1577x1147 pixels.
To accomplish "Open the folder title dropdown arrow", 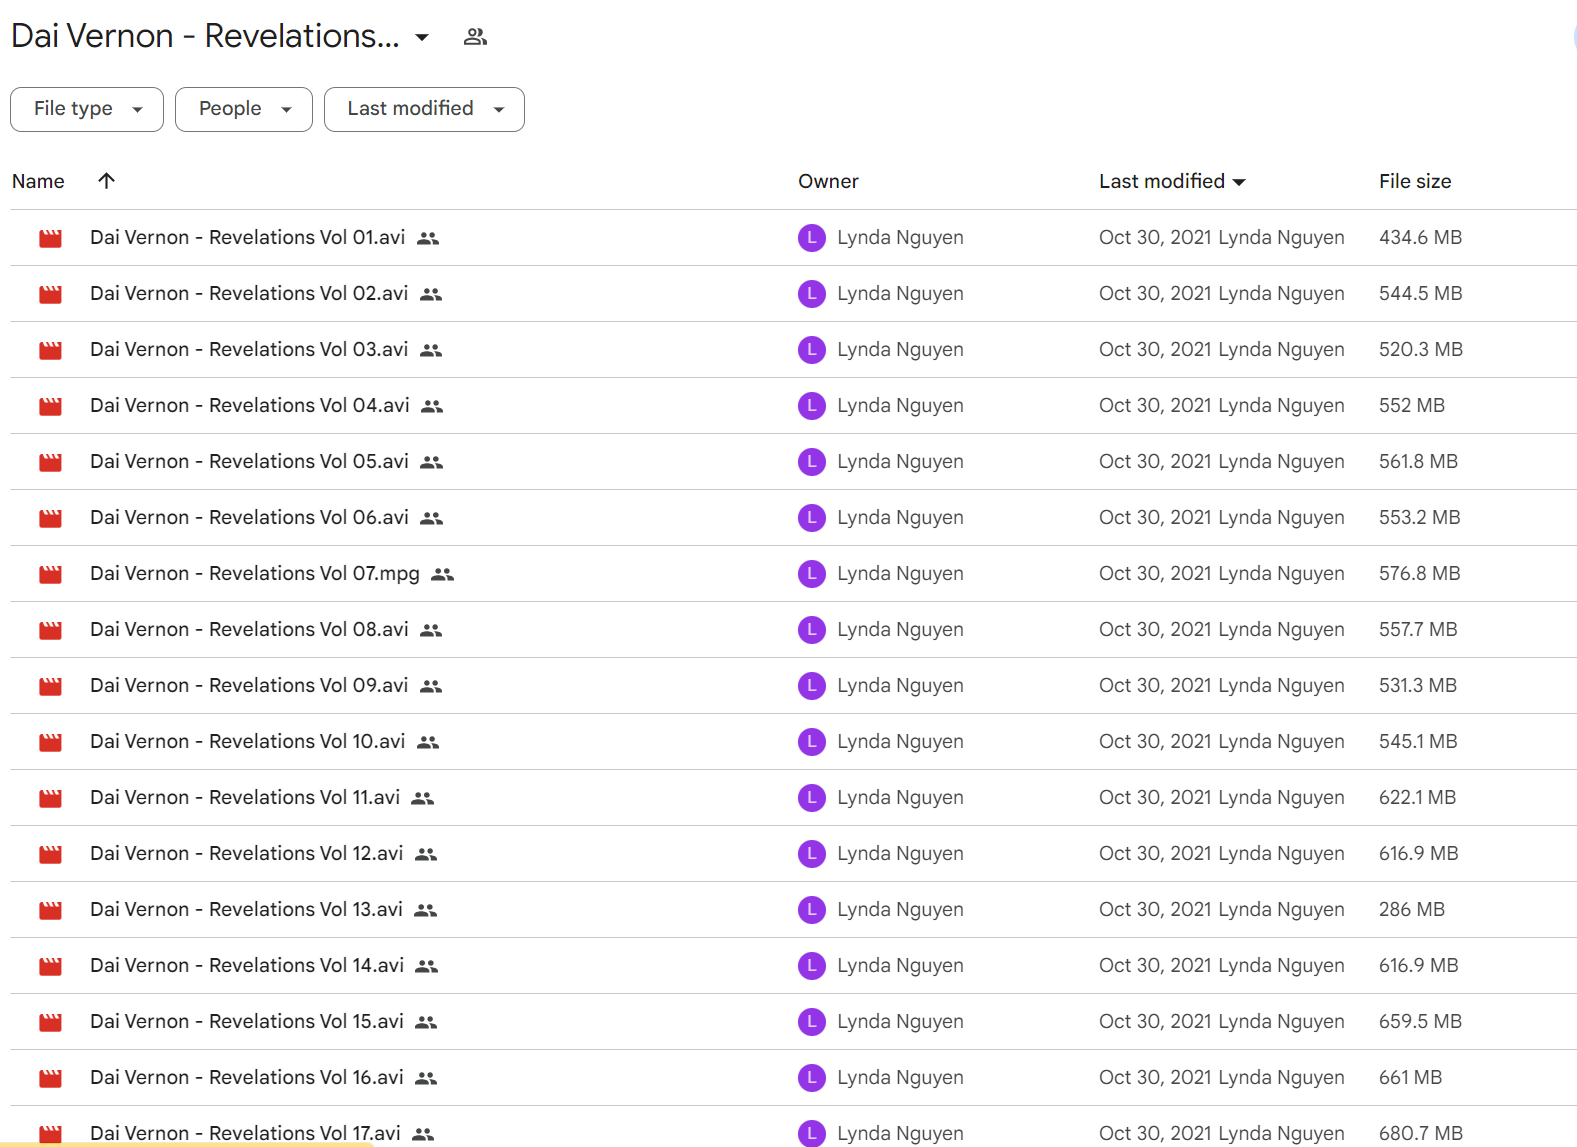I will (x=422, y=37).
